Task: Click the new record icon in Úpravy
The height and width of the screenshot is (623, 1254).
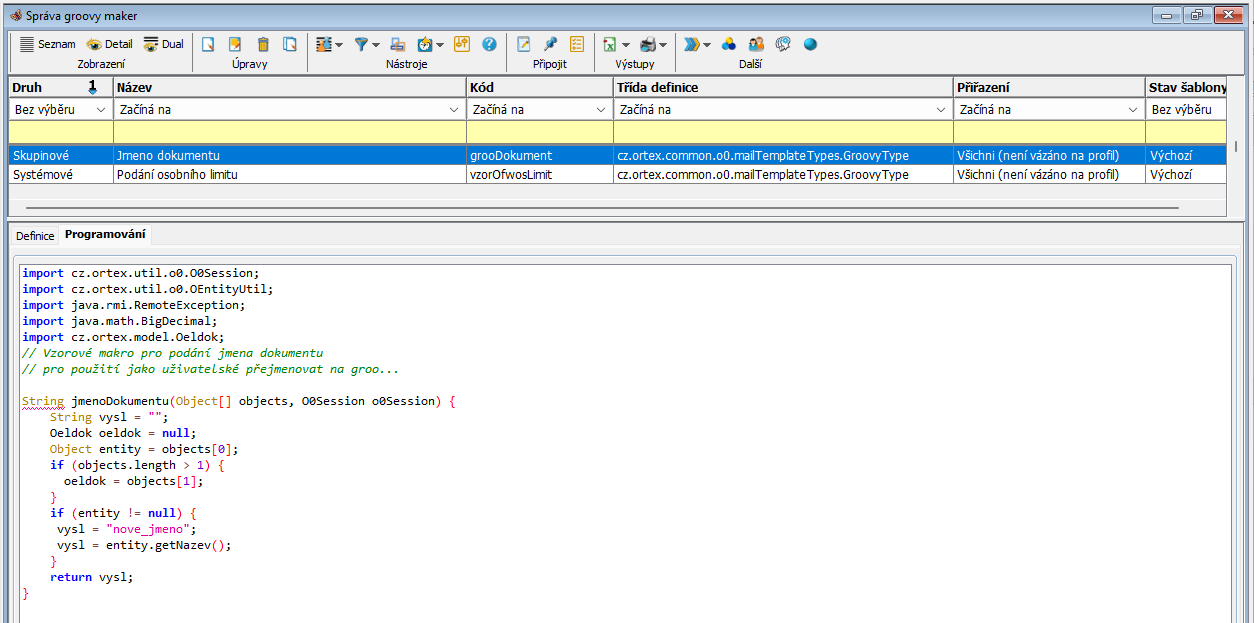Action: [x=209, y=44]
